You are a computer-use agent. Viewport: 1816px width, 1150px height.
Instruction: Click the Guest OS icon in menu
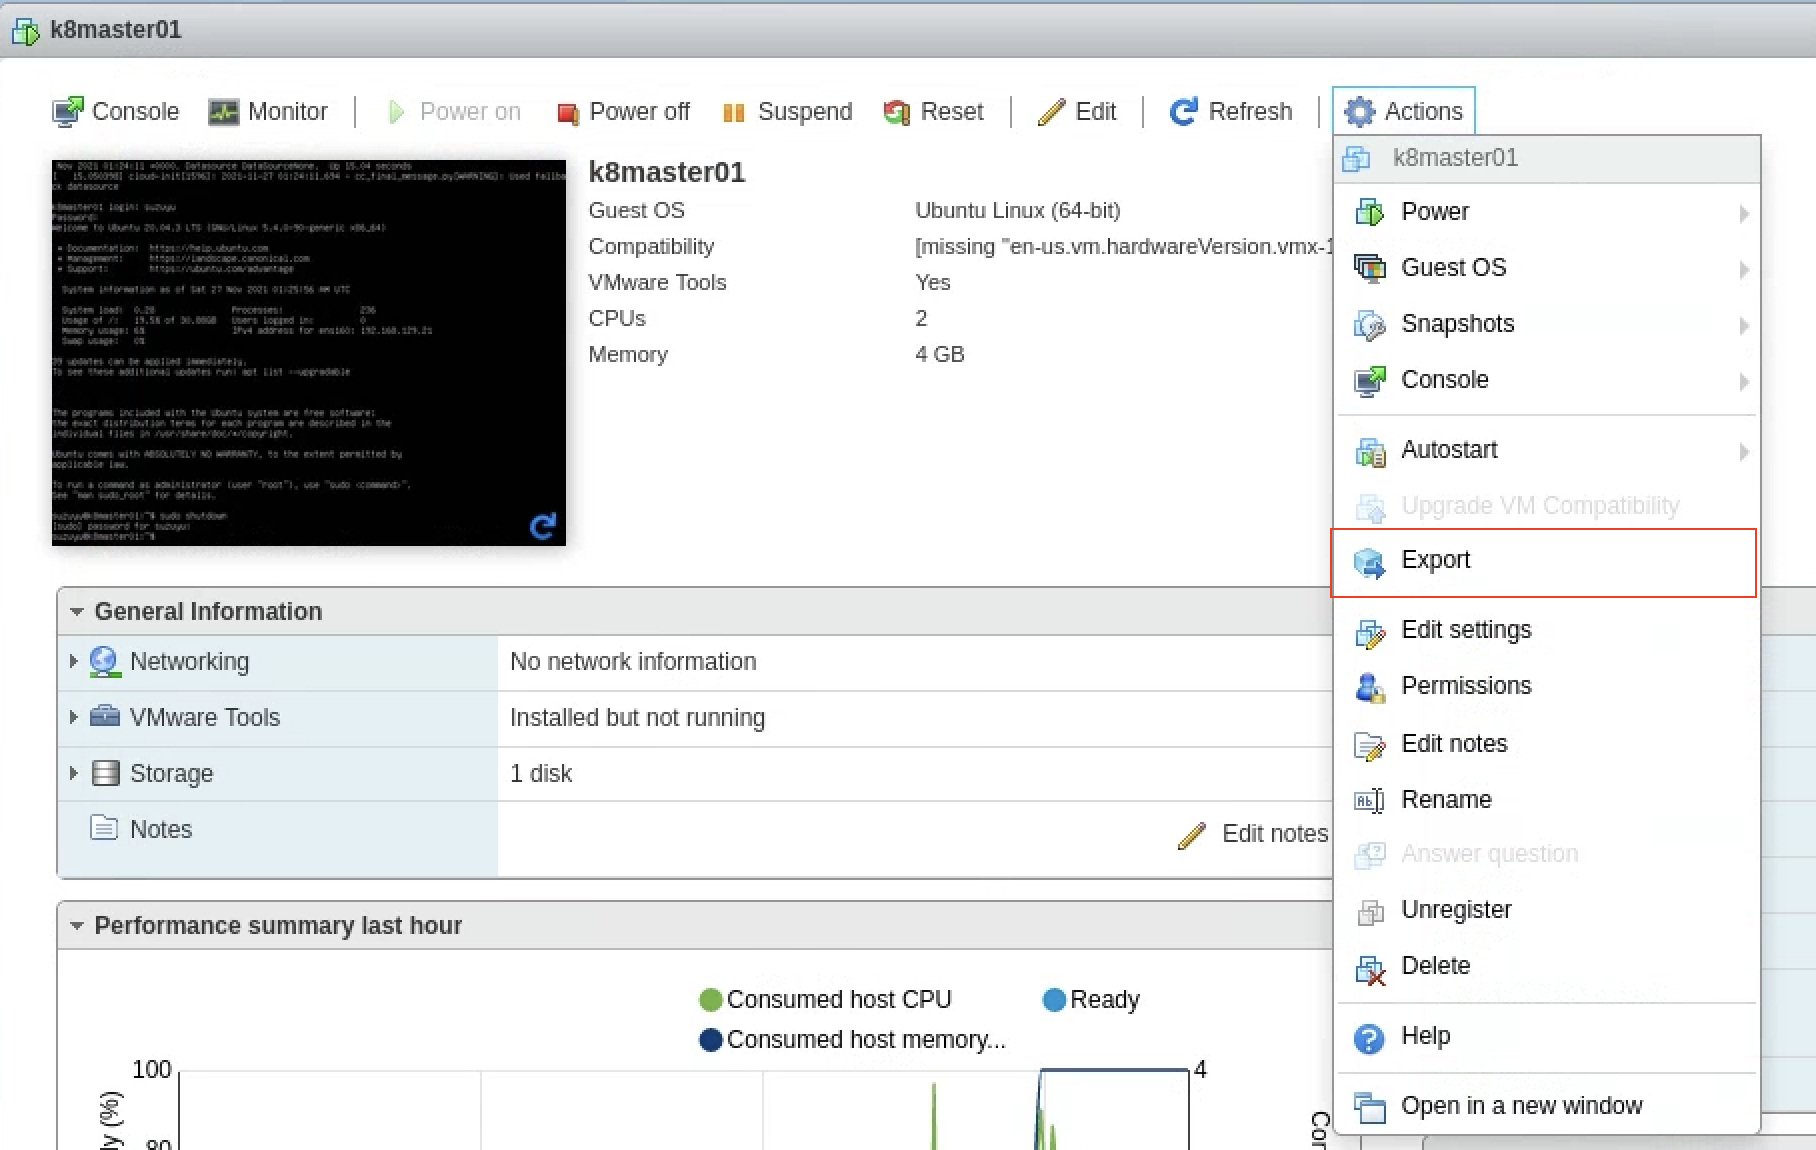1369,268
